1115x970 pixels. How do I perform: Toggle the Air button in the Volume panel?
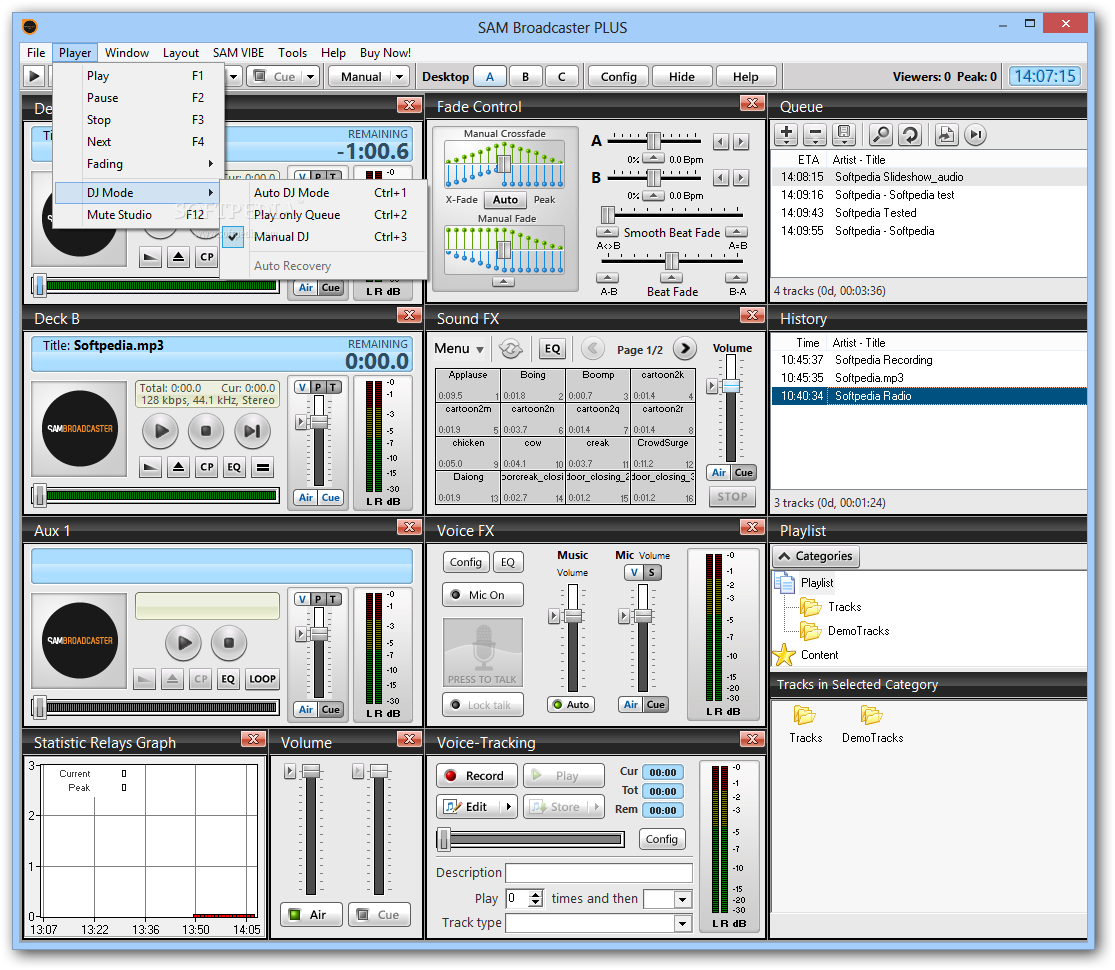(311, 915)
